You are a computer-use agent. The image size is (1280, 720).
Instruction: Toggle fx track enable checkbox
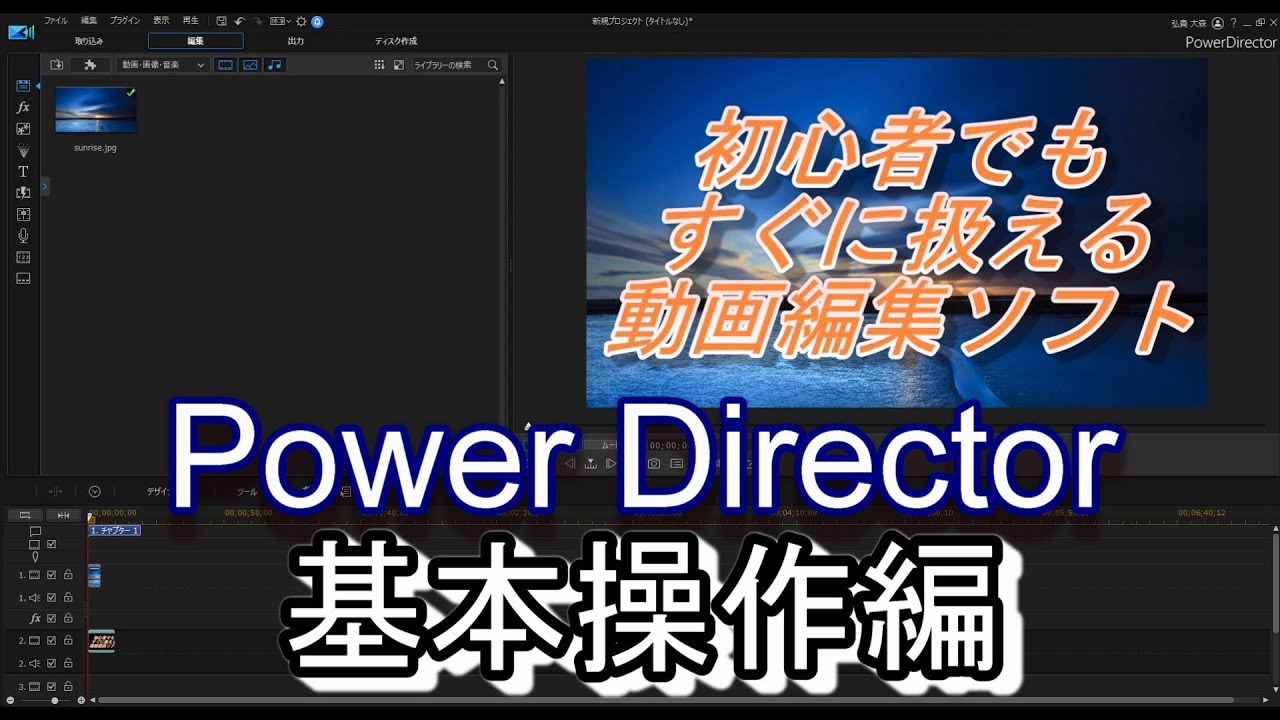point(52,619)
